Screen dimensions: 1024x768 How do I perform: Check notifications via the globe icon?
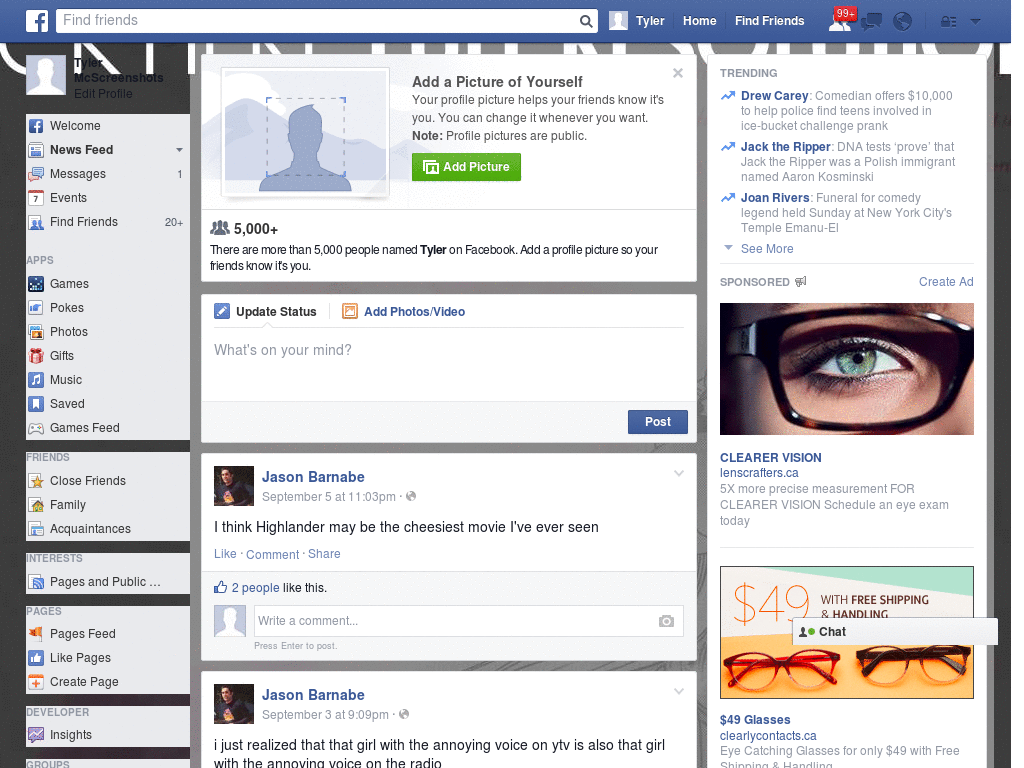point(901,20)
